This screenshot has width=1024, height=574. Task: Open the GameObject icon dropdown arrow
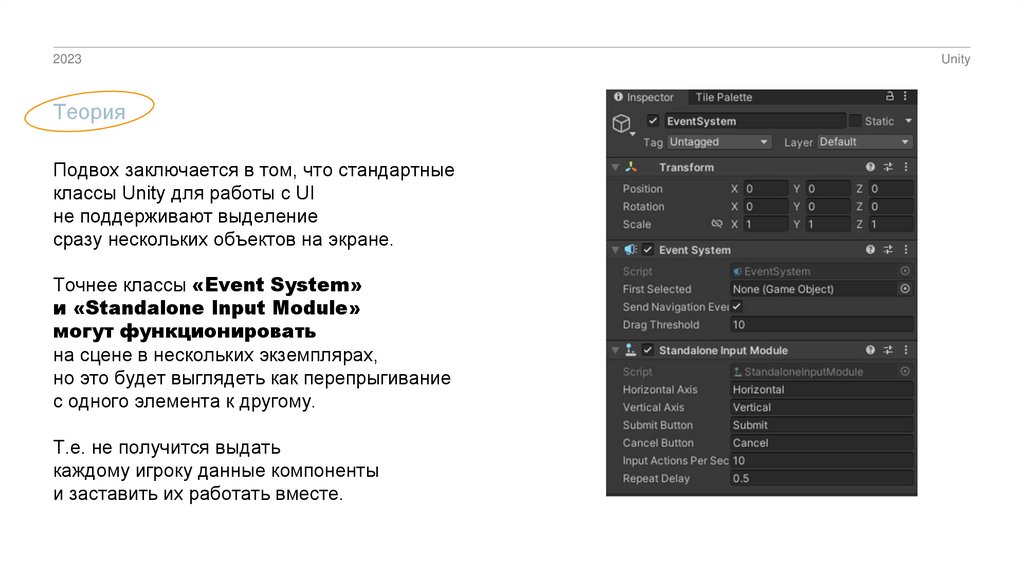pyautogui.click(x=632, y=134)
